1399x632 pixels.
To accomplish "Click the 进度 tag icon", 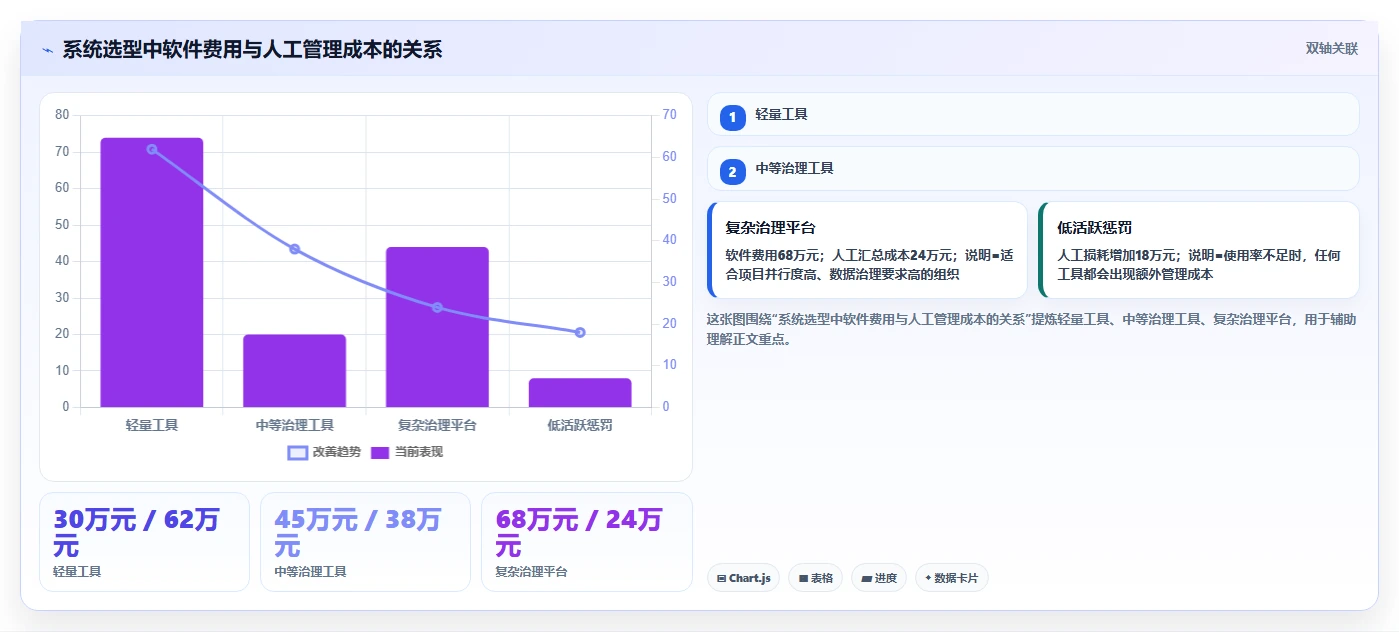I will (x=866, y=579).
